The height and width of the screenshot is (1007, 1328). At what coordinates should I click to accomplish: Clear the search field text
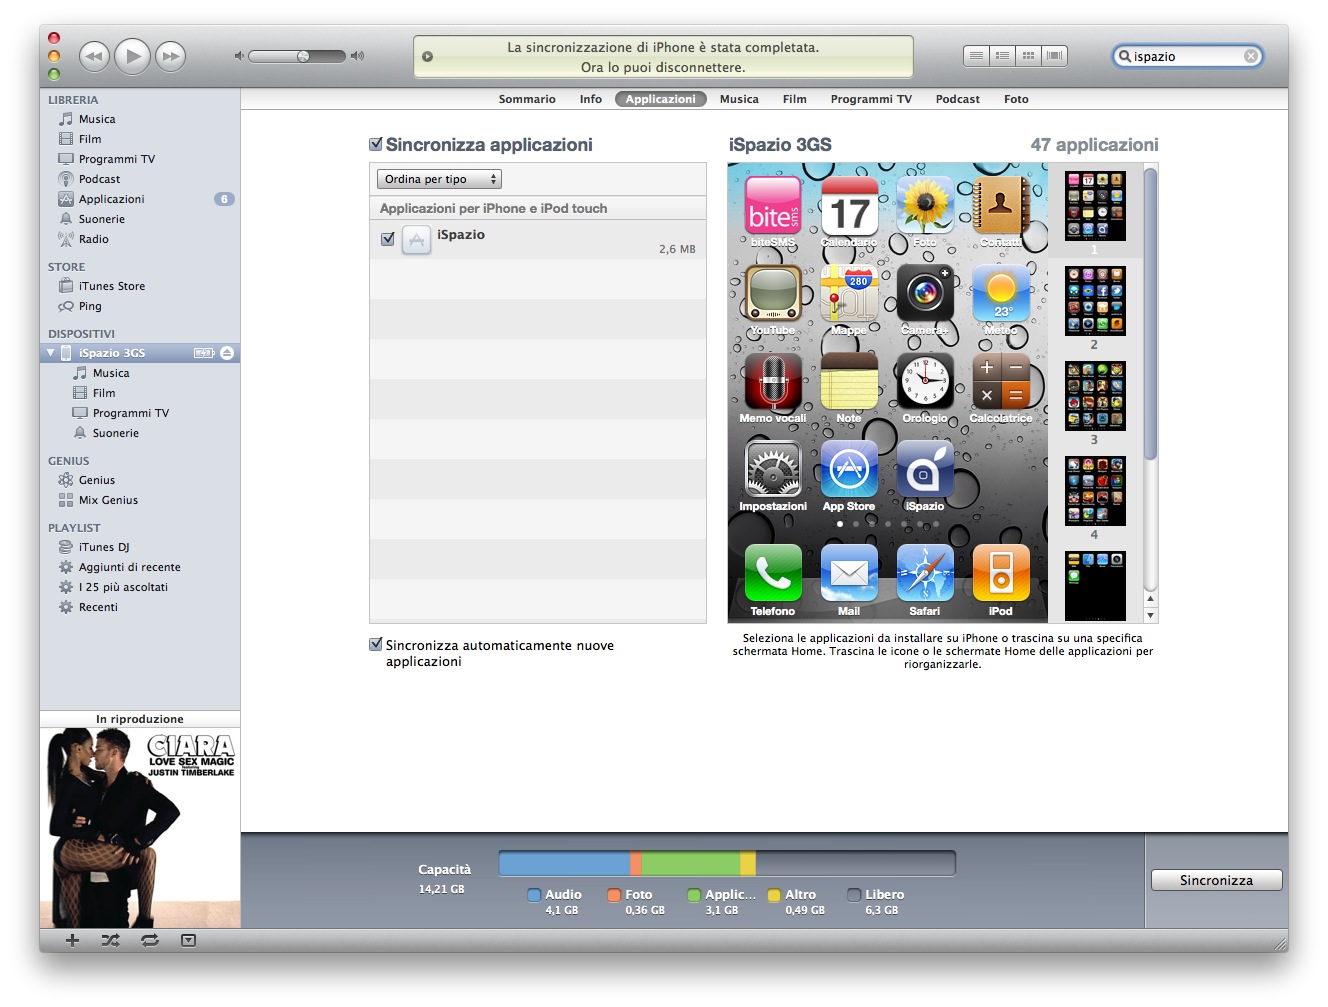pyautogui.click(x=1250, y=56)
